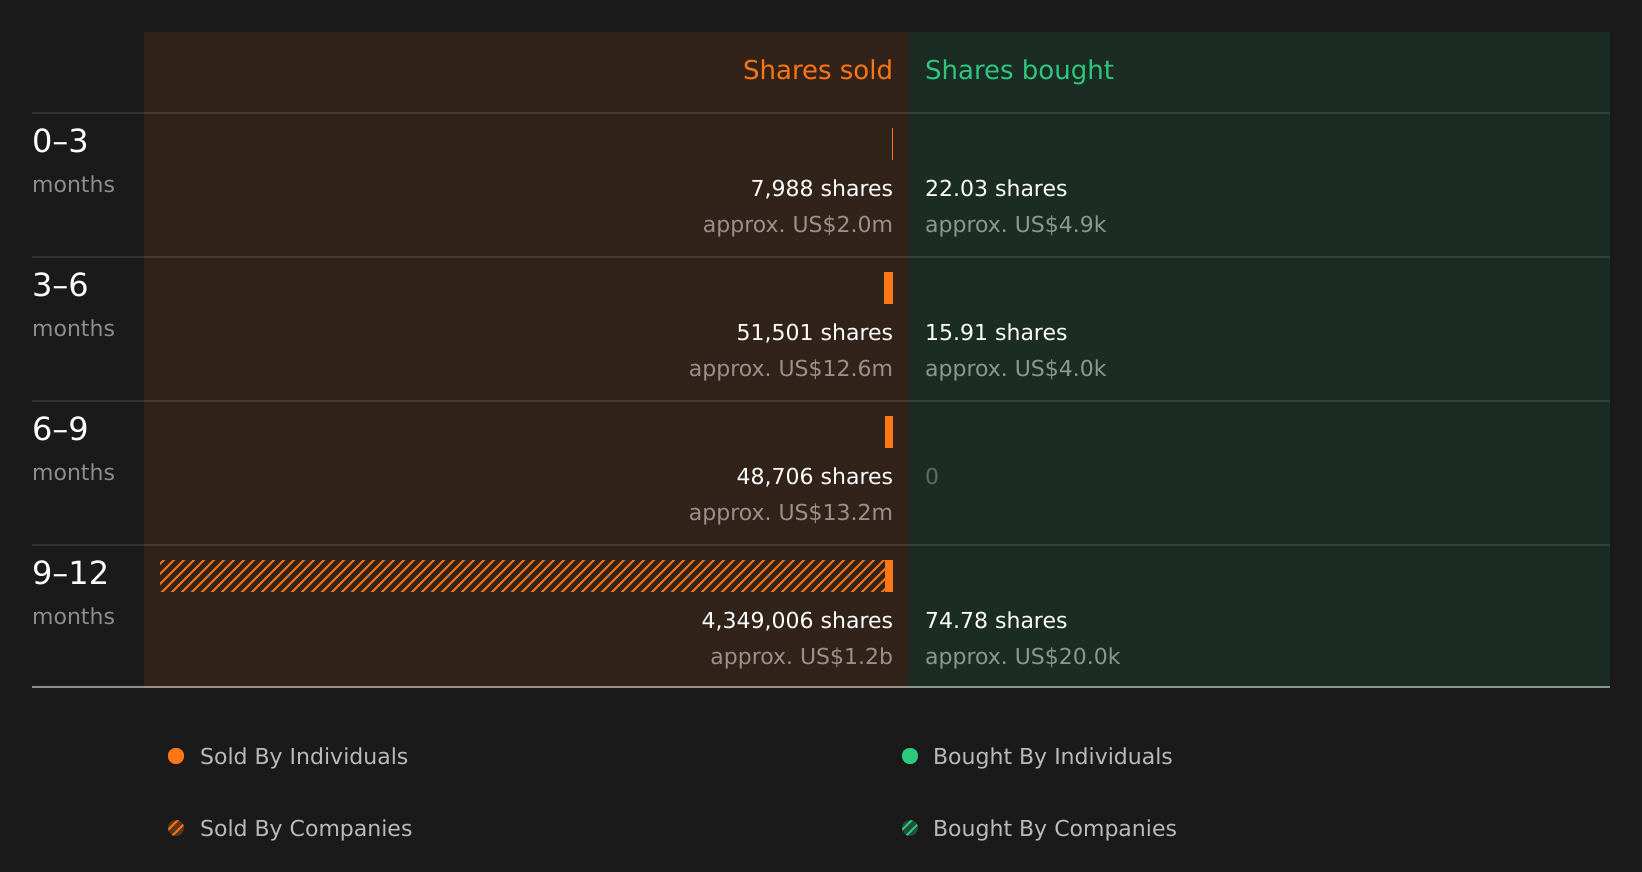The height and width of the screenshot is (872, 1642).
Task: Click the Shares bought column header
Action: [x=1019, y=71]
